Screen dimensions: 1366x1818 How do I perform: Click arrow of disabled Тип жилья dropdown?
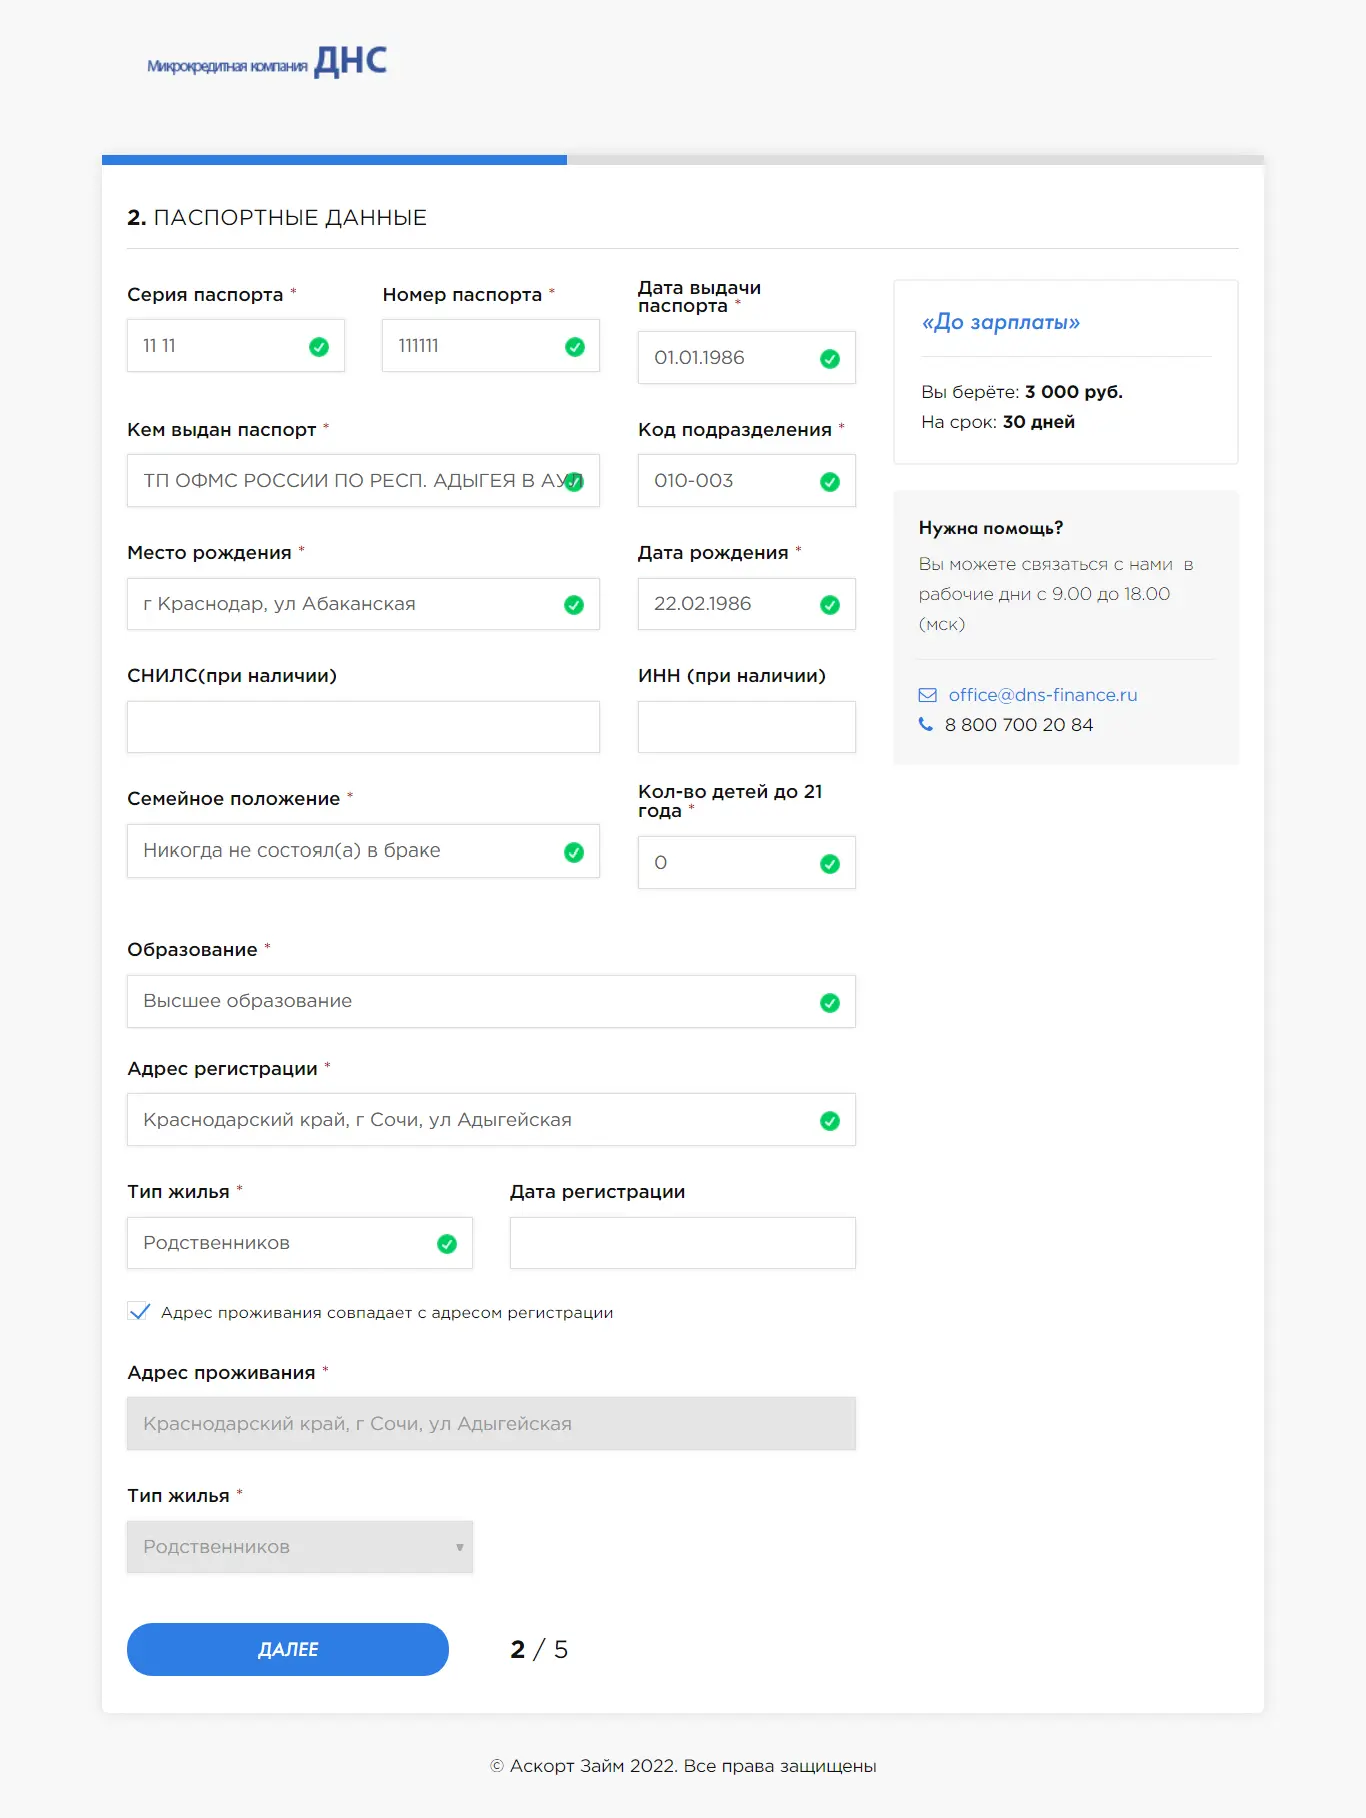[x=460, y=1547]
